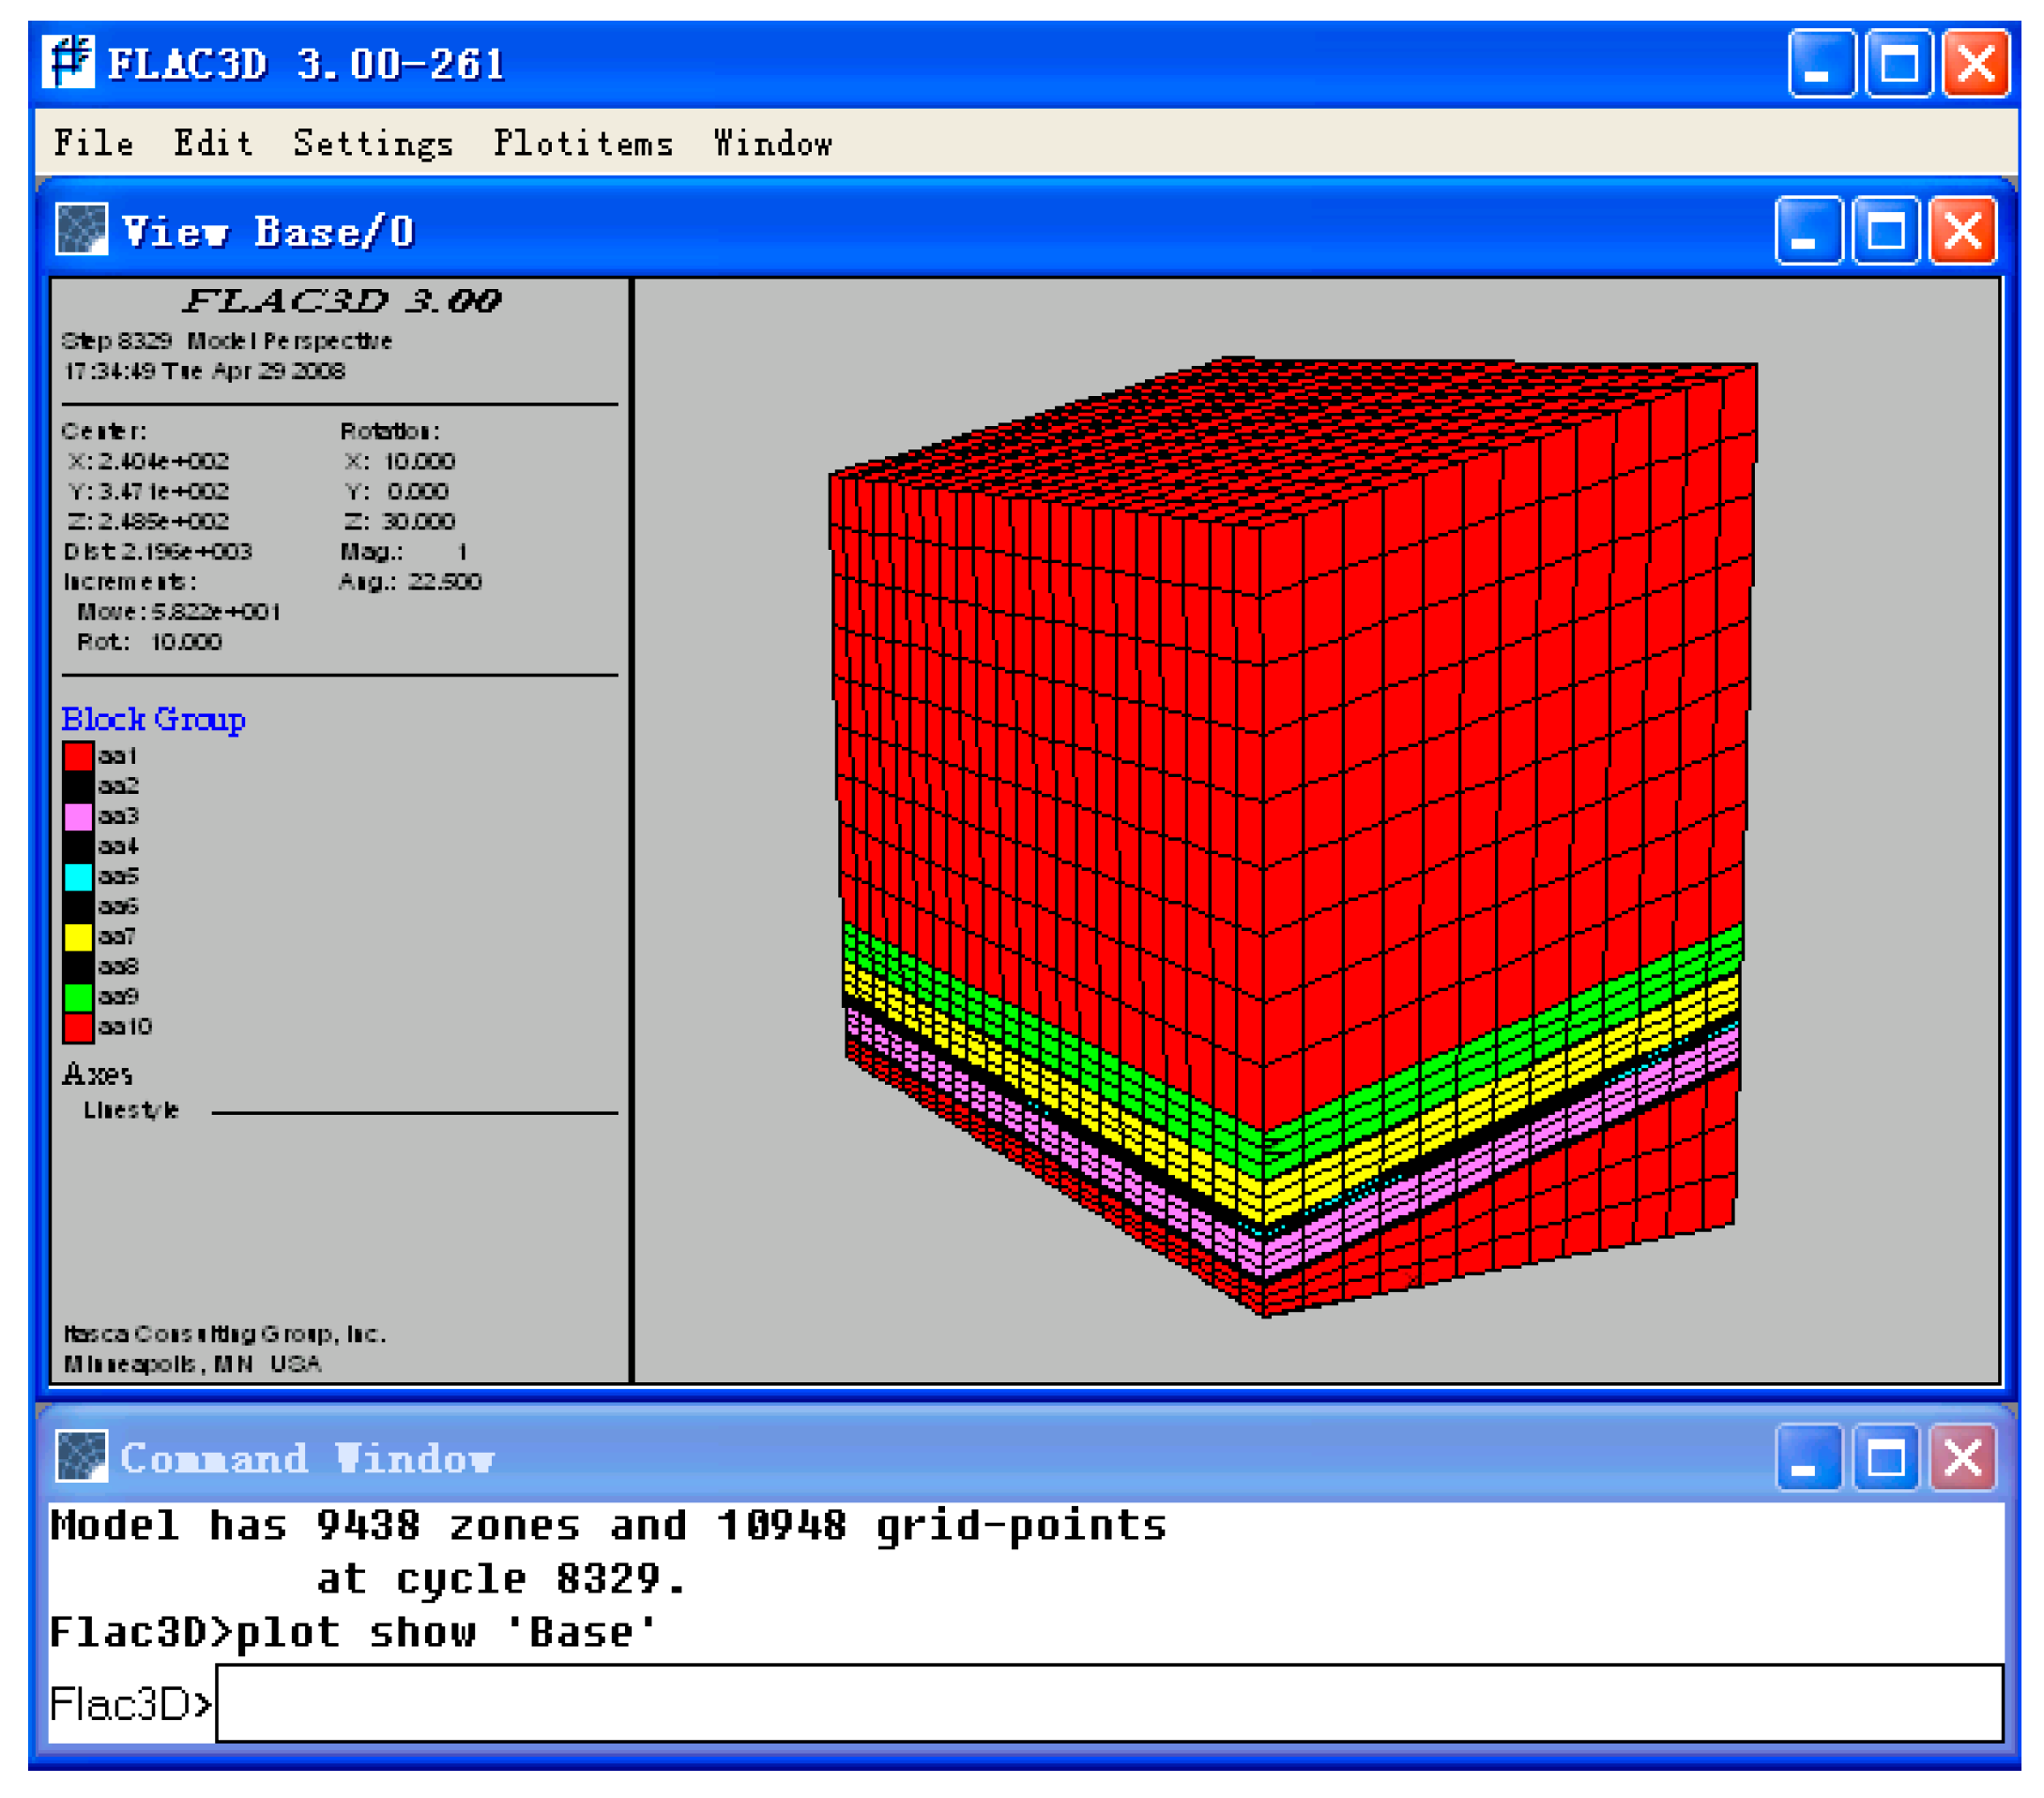Screen dimensions: 2044x1798
Task: Open the File menu
Action: pyautogui.click(x=93, y=143)
